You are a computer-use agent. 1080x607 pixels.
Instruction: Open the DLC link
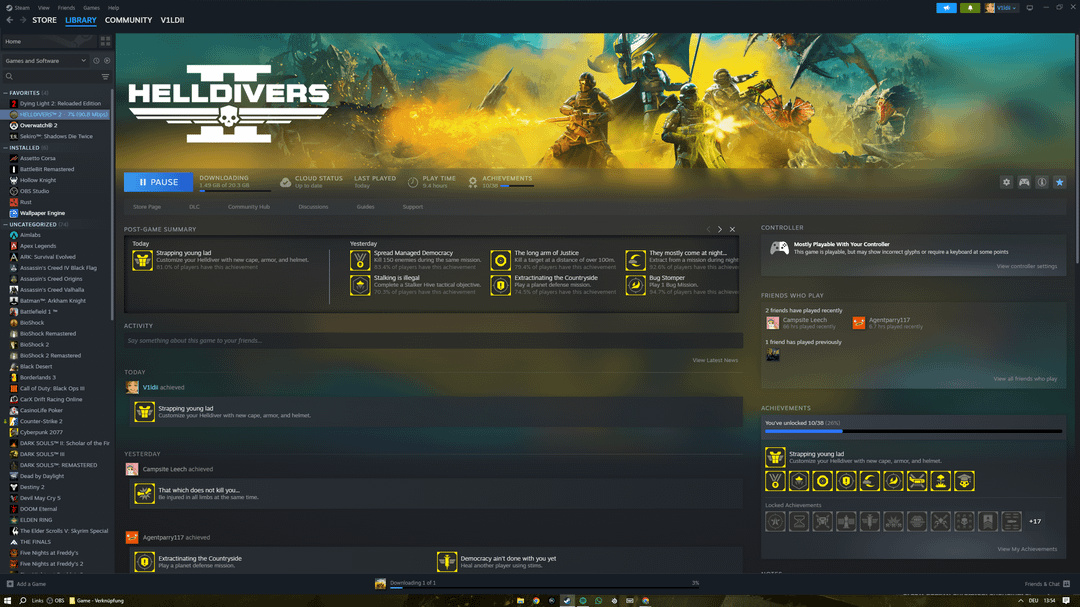click(194, 207)
